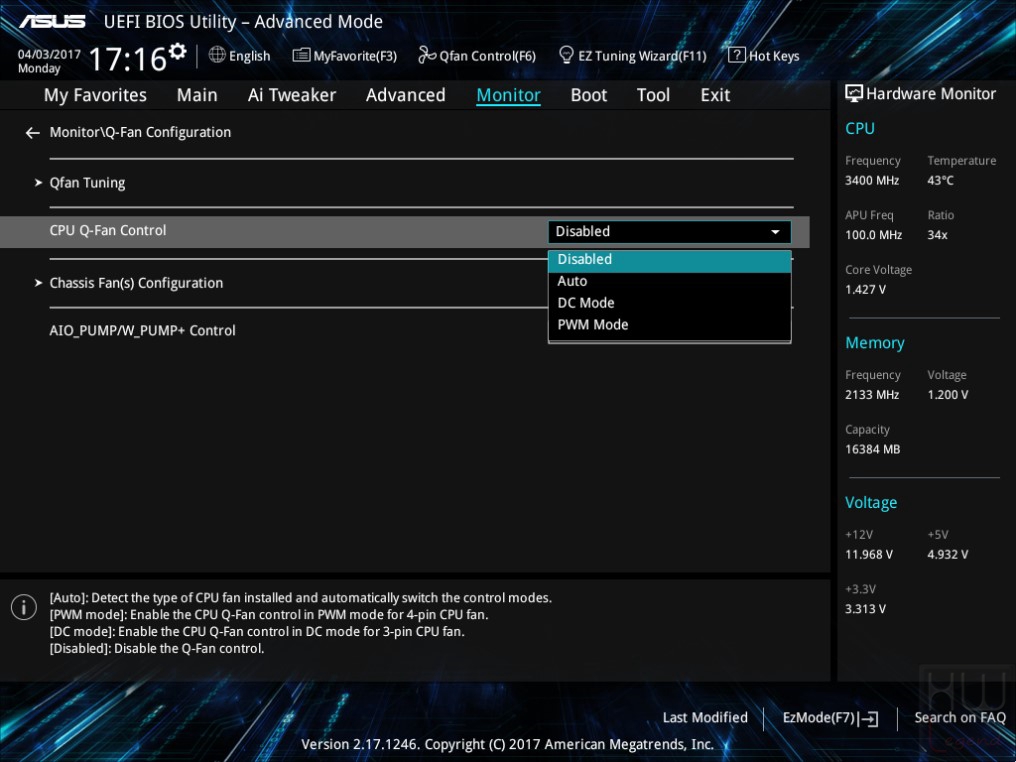Switch to the Main tab
1016x762 pixels.
click(197, 95)
